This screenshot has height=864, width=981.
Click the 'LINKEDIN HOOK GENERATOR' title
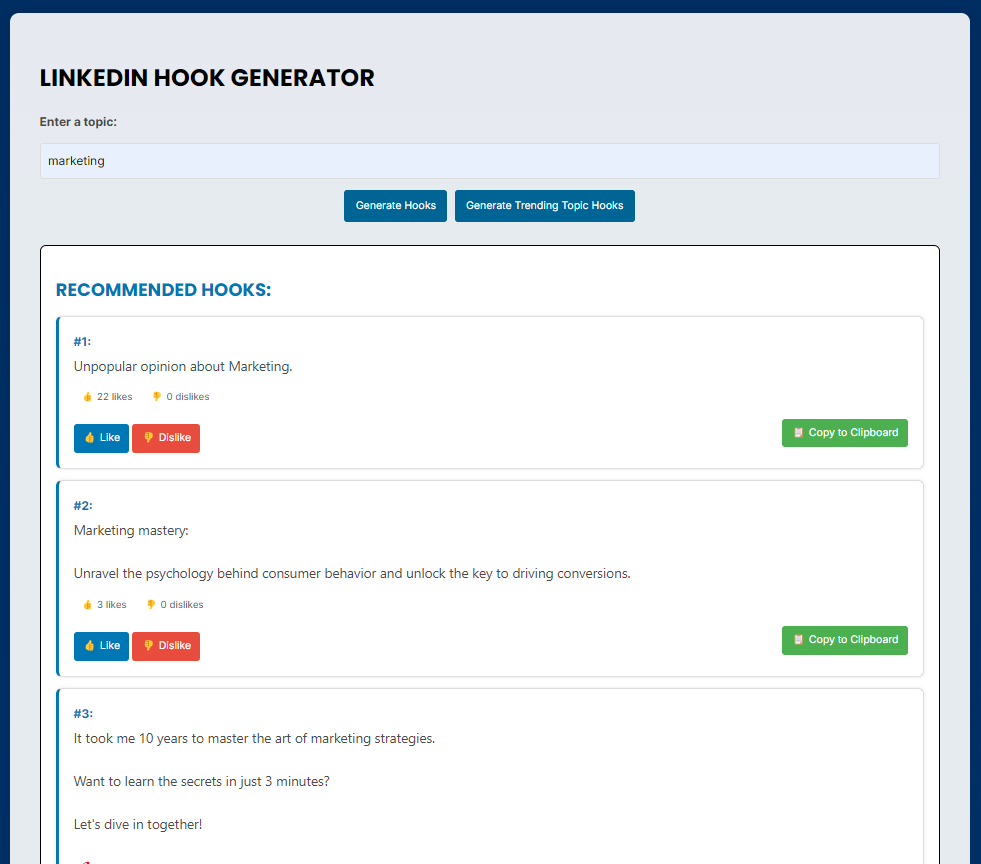coord(207,78)
